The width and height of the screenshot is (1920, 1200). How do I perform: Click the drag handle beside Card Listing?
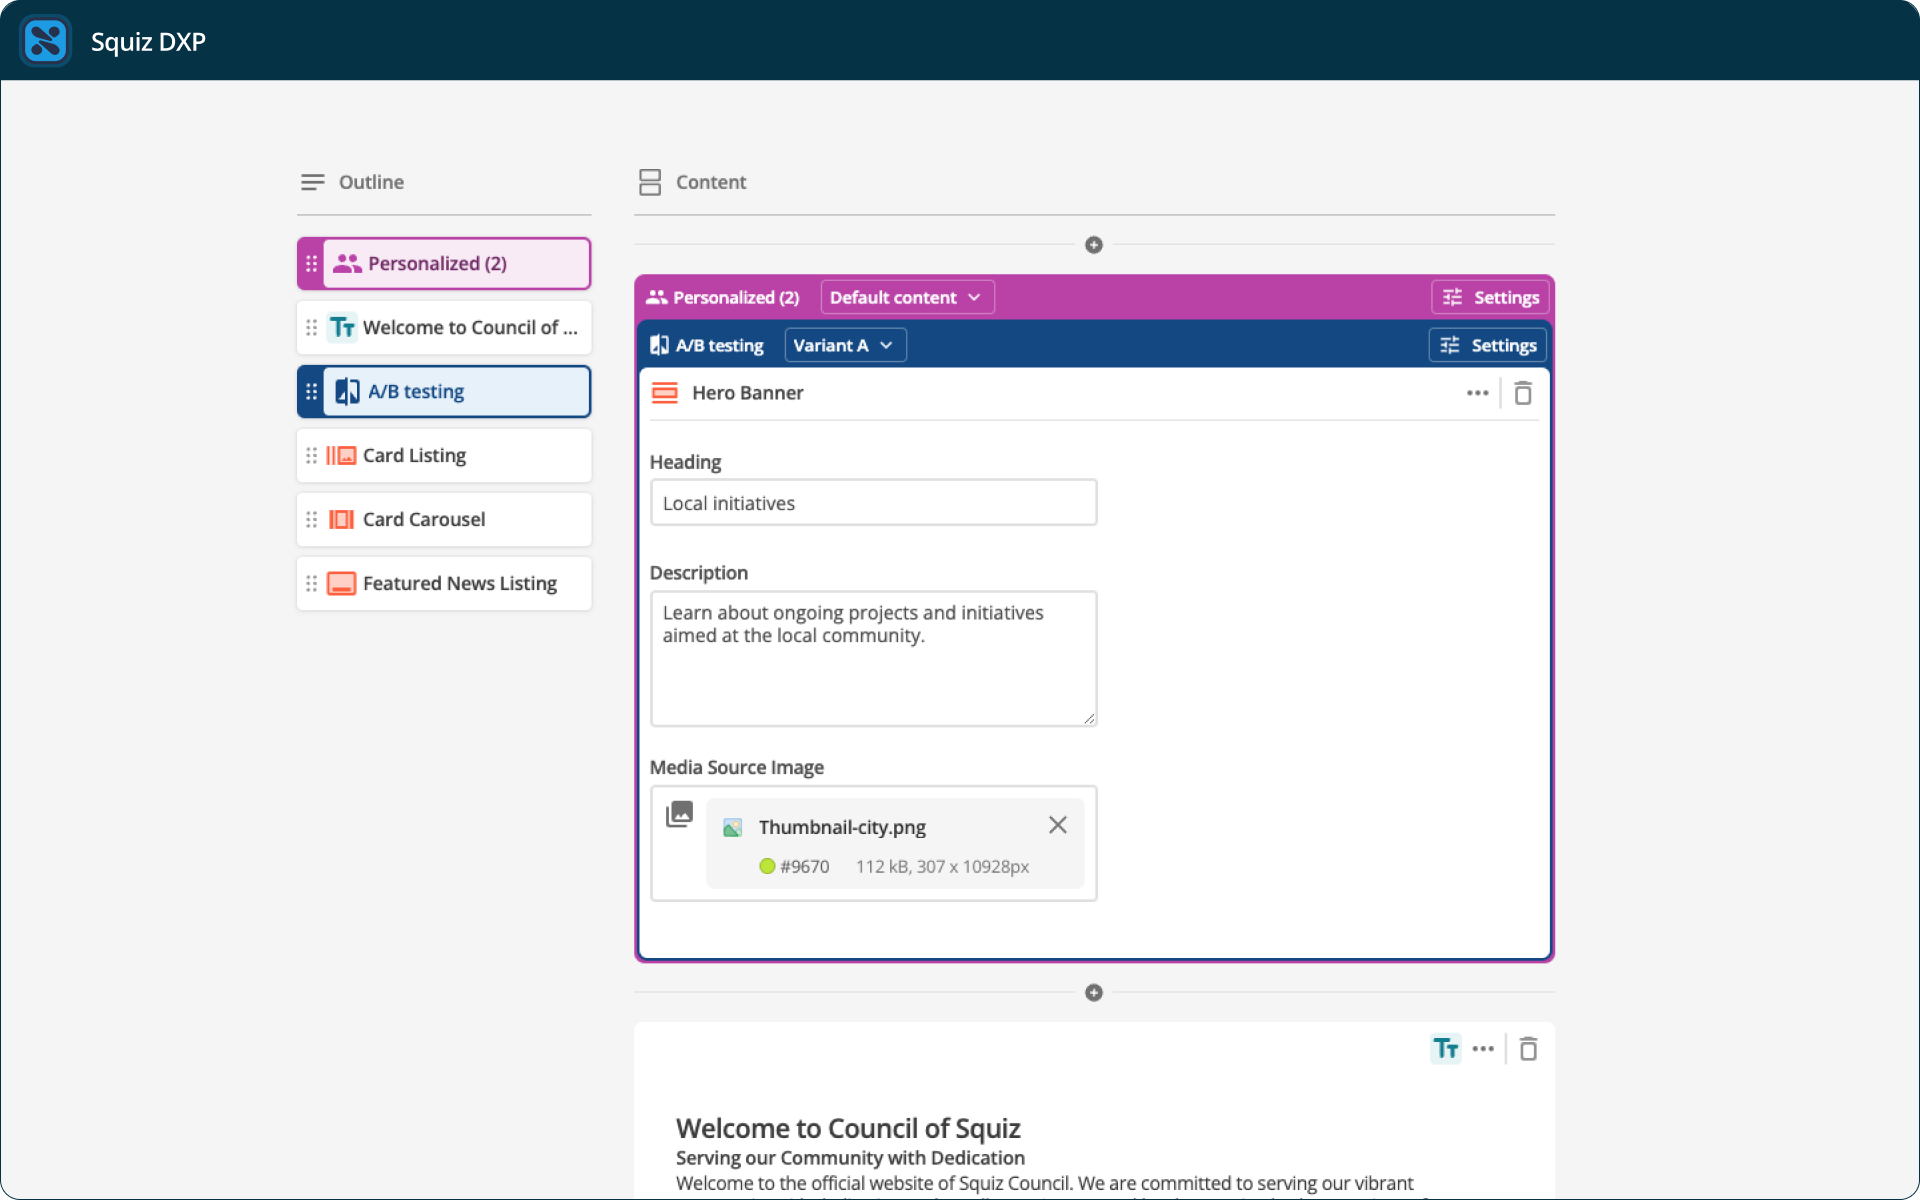311,455
